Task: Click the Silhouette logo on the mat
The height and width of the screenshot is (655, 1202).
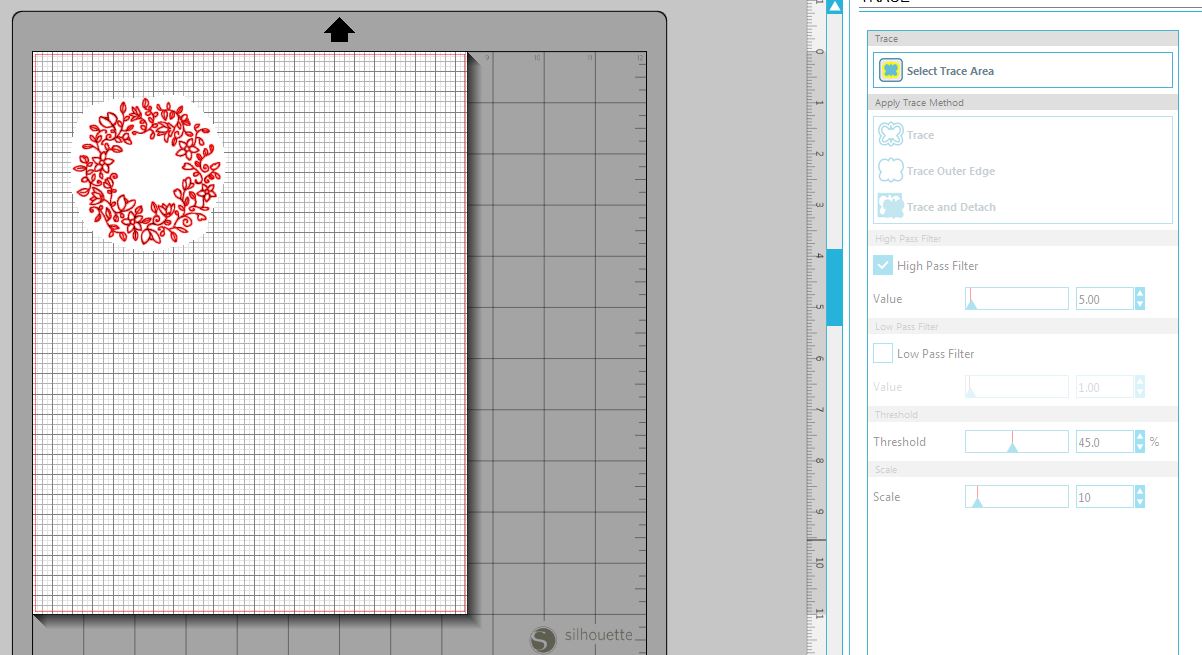Action: click(543, 638)
